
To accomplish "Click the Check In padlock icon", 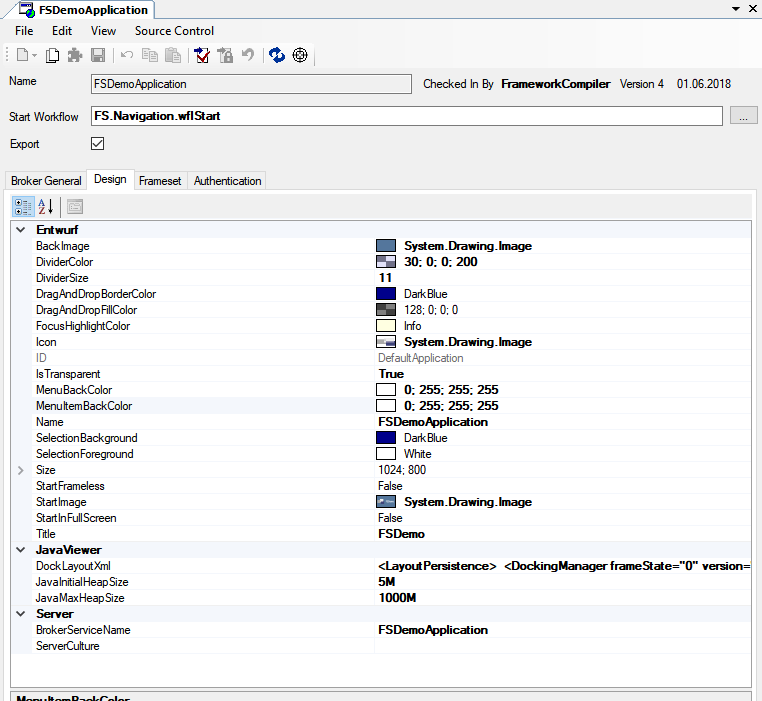I will (225, 55).
